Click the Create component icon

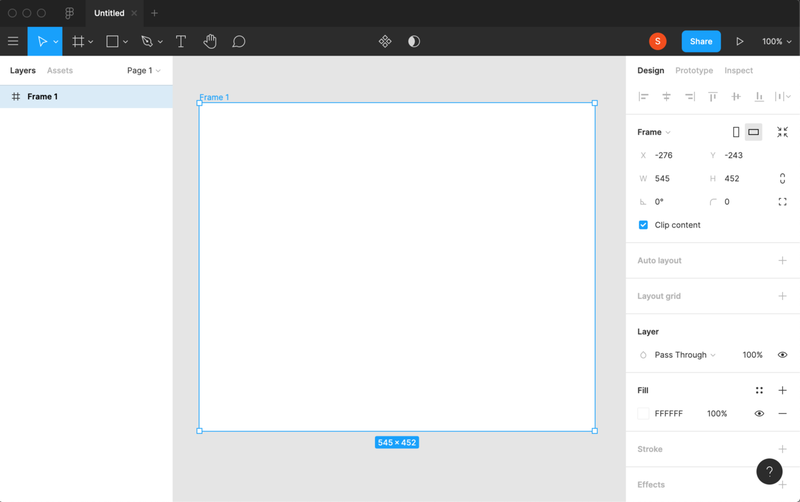pyautogui.click(x=385, y=41)
